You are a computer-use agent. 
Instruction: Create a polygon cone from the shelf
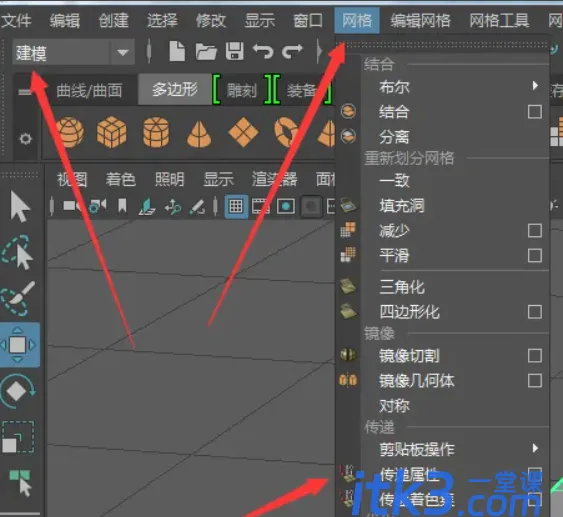pos(199,134)
